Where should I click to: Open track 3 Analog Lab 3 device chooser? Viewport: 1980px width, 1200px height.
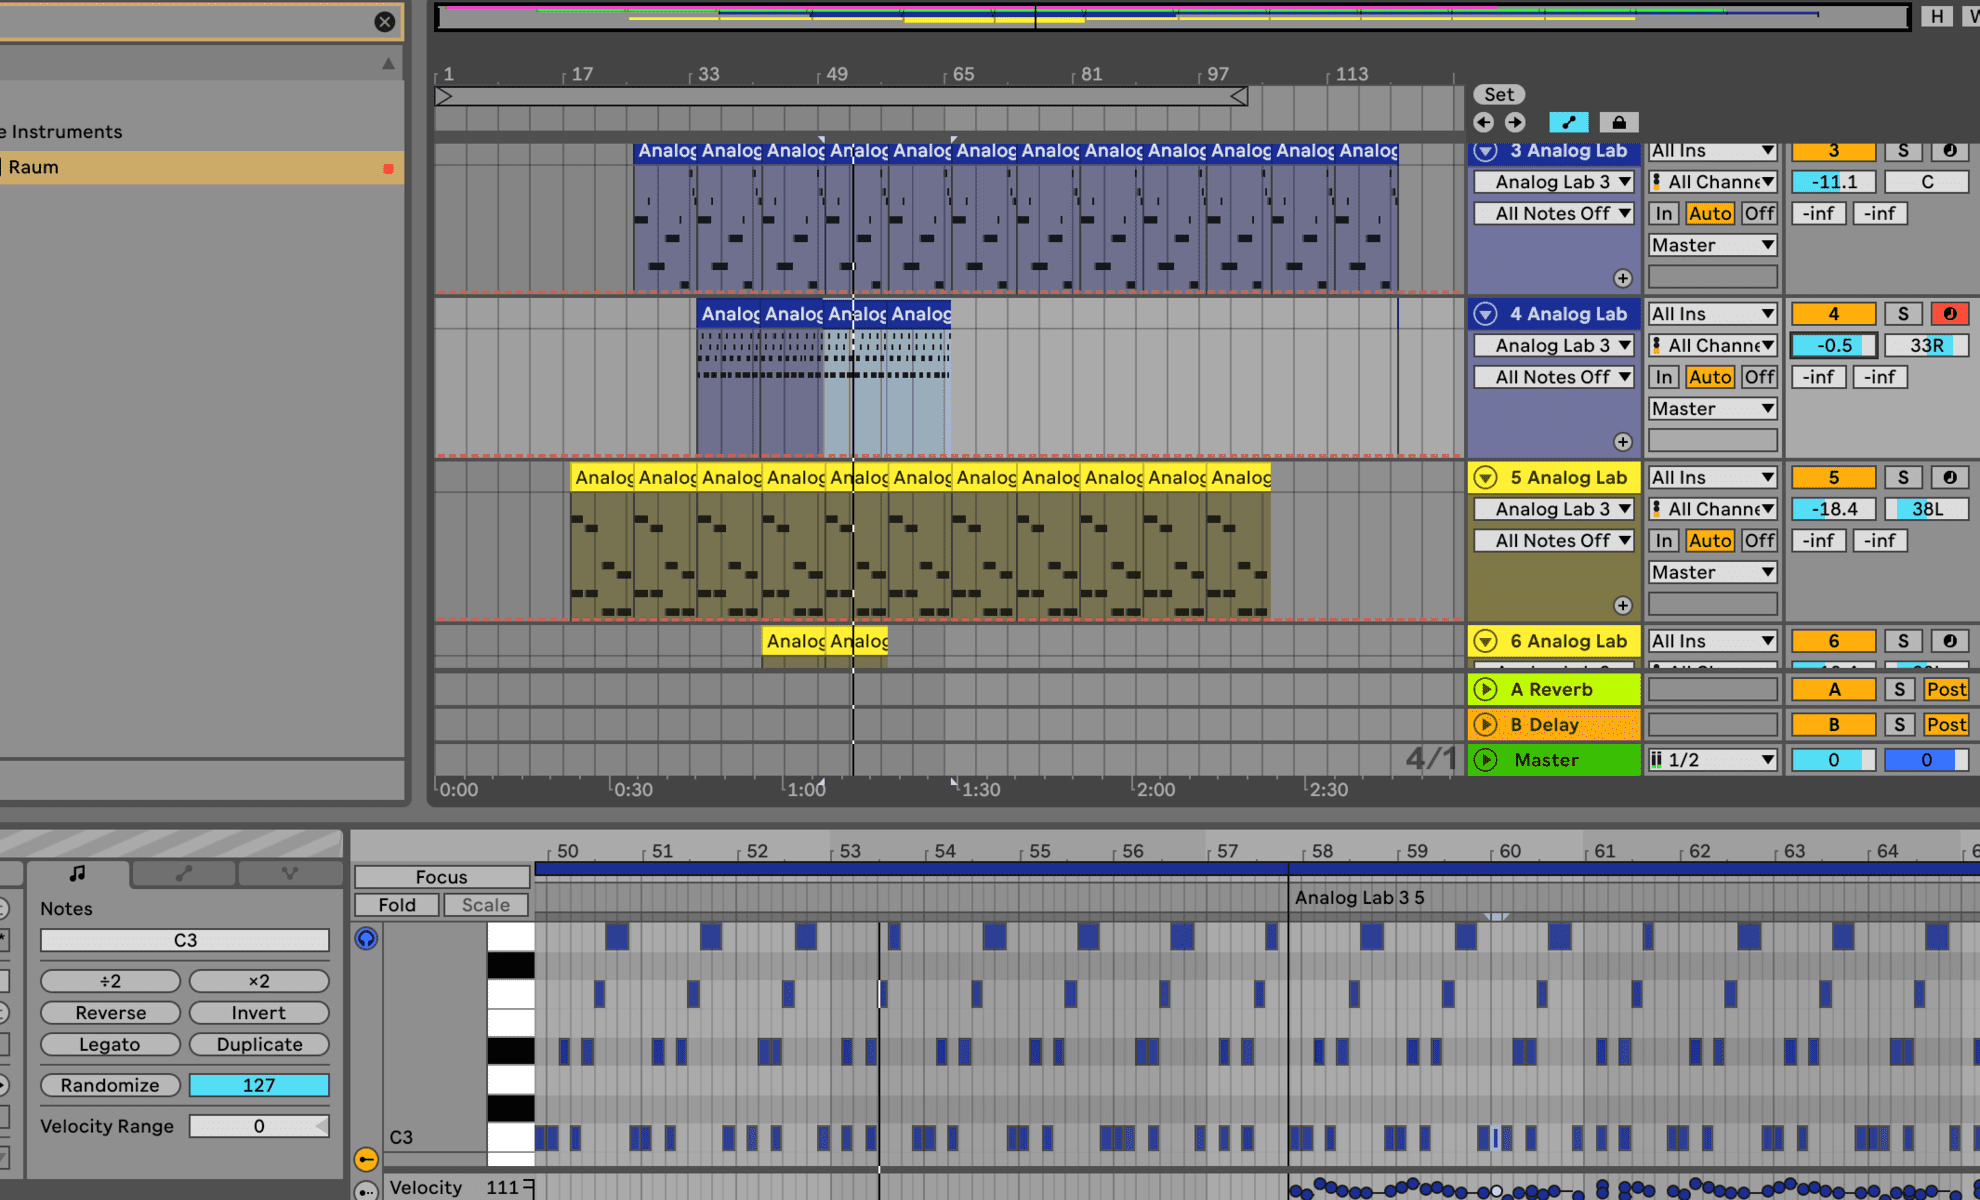(x=1554, y=182)
